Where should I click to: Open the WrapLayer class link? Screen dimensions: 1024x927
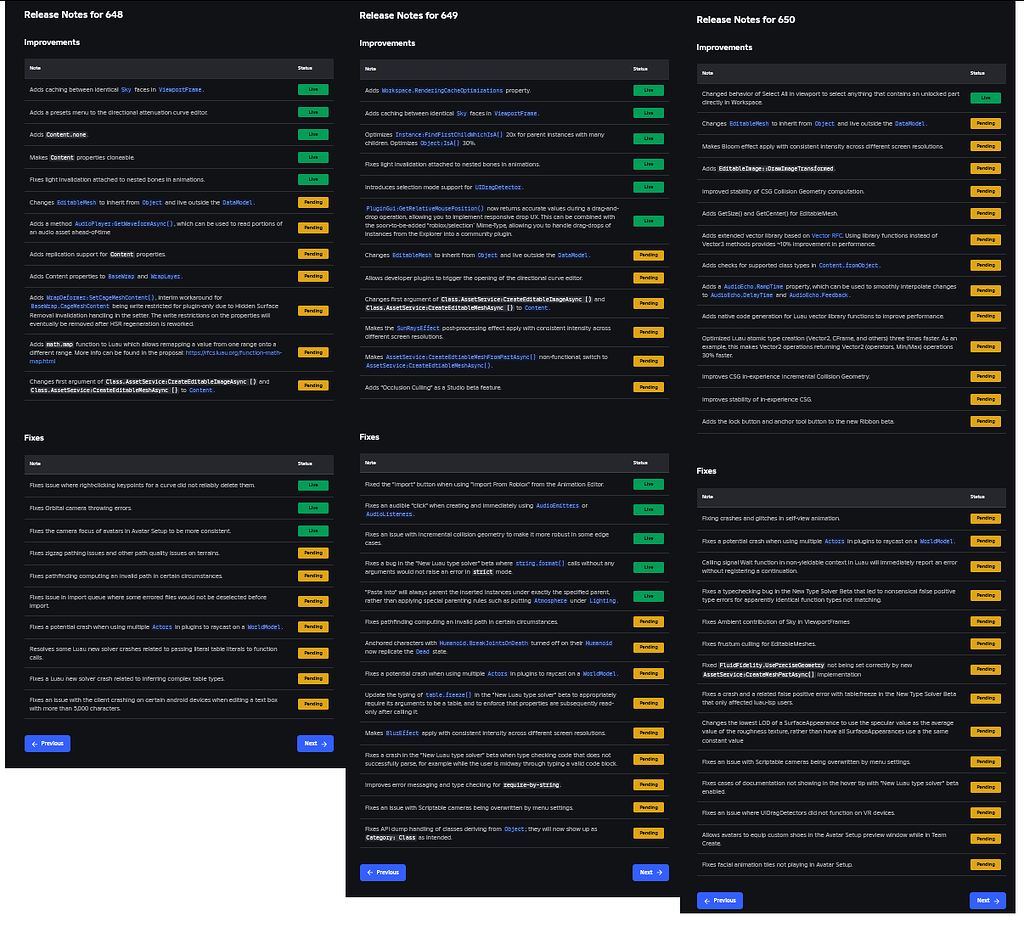pyautogui.click(x=166, y=276)
